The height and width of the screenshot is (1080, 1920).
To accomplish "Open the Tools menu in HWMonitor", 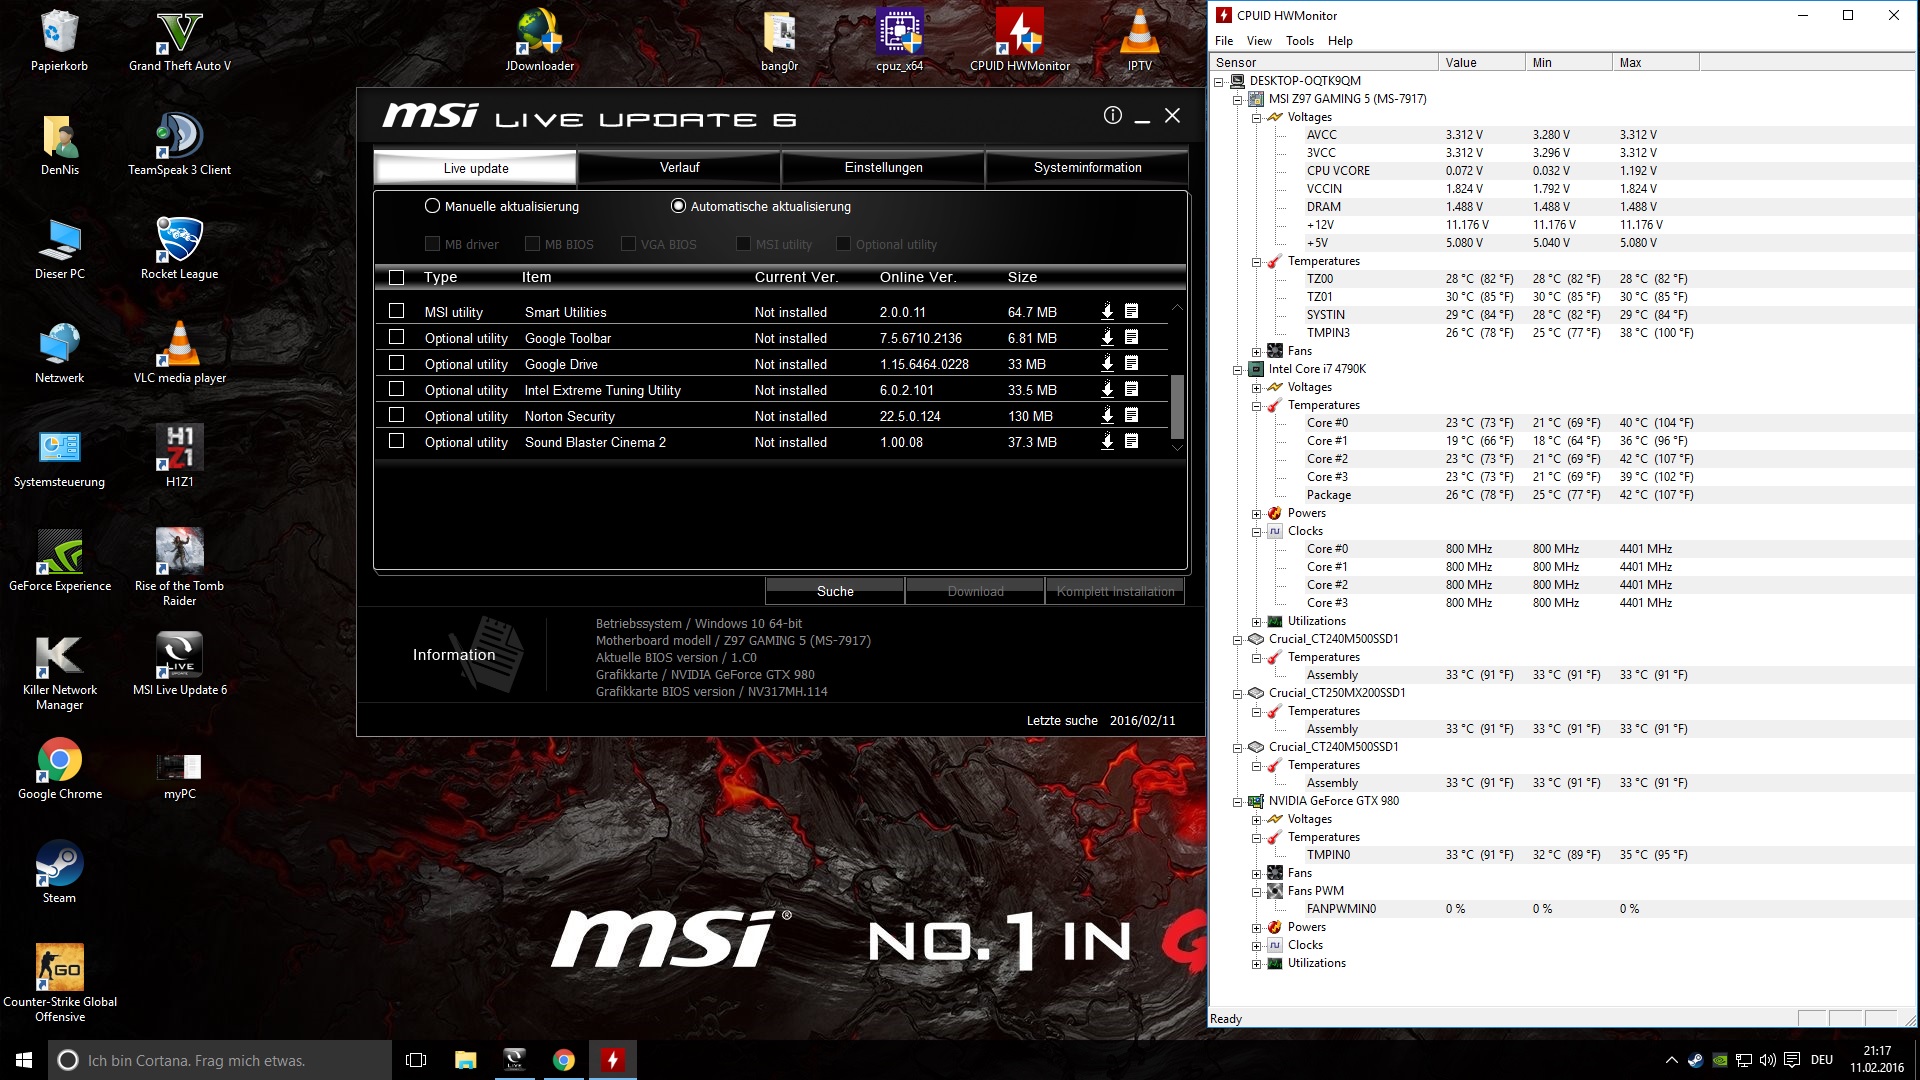I will (1299, 41).
